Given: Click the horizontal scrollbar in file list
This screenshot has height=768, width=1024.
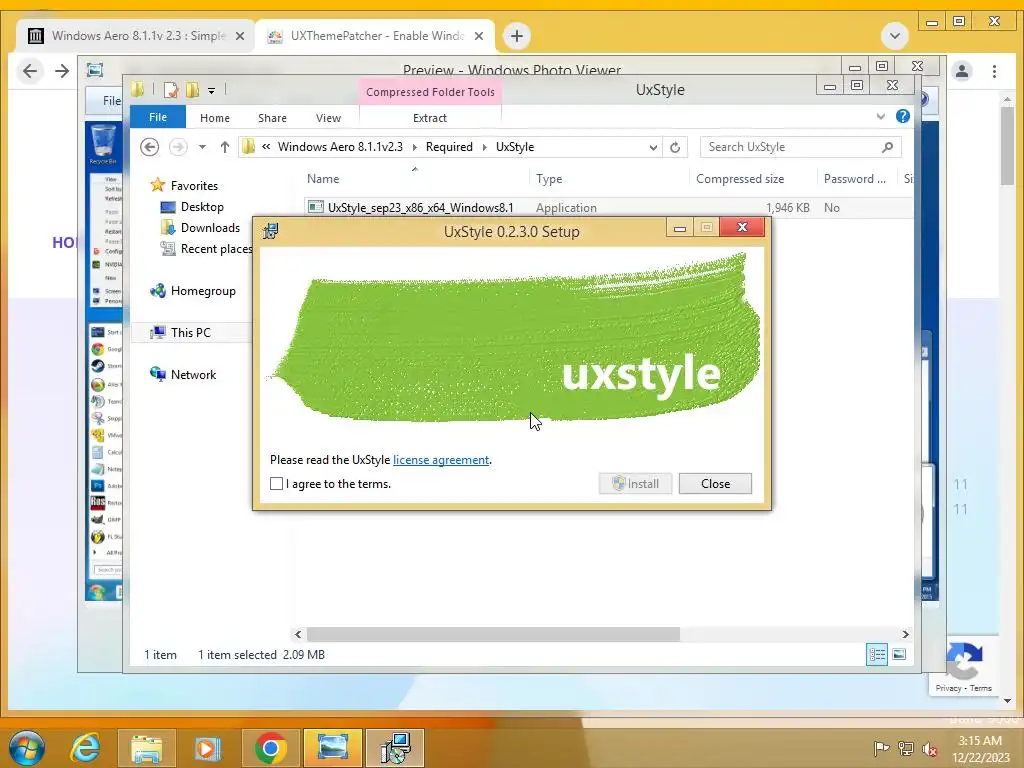Looking at the screenshot, I should click(493, 634).
